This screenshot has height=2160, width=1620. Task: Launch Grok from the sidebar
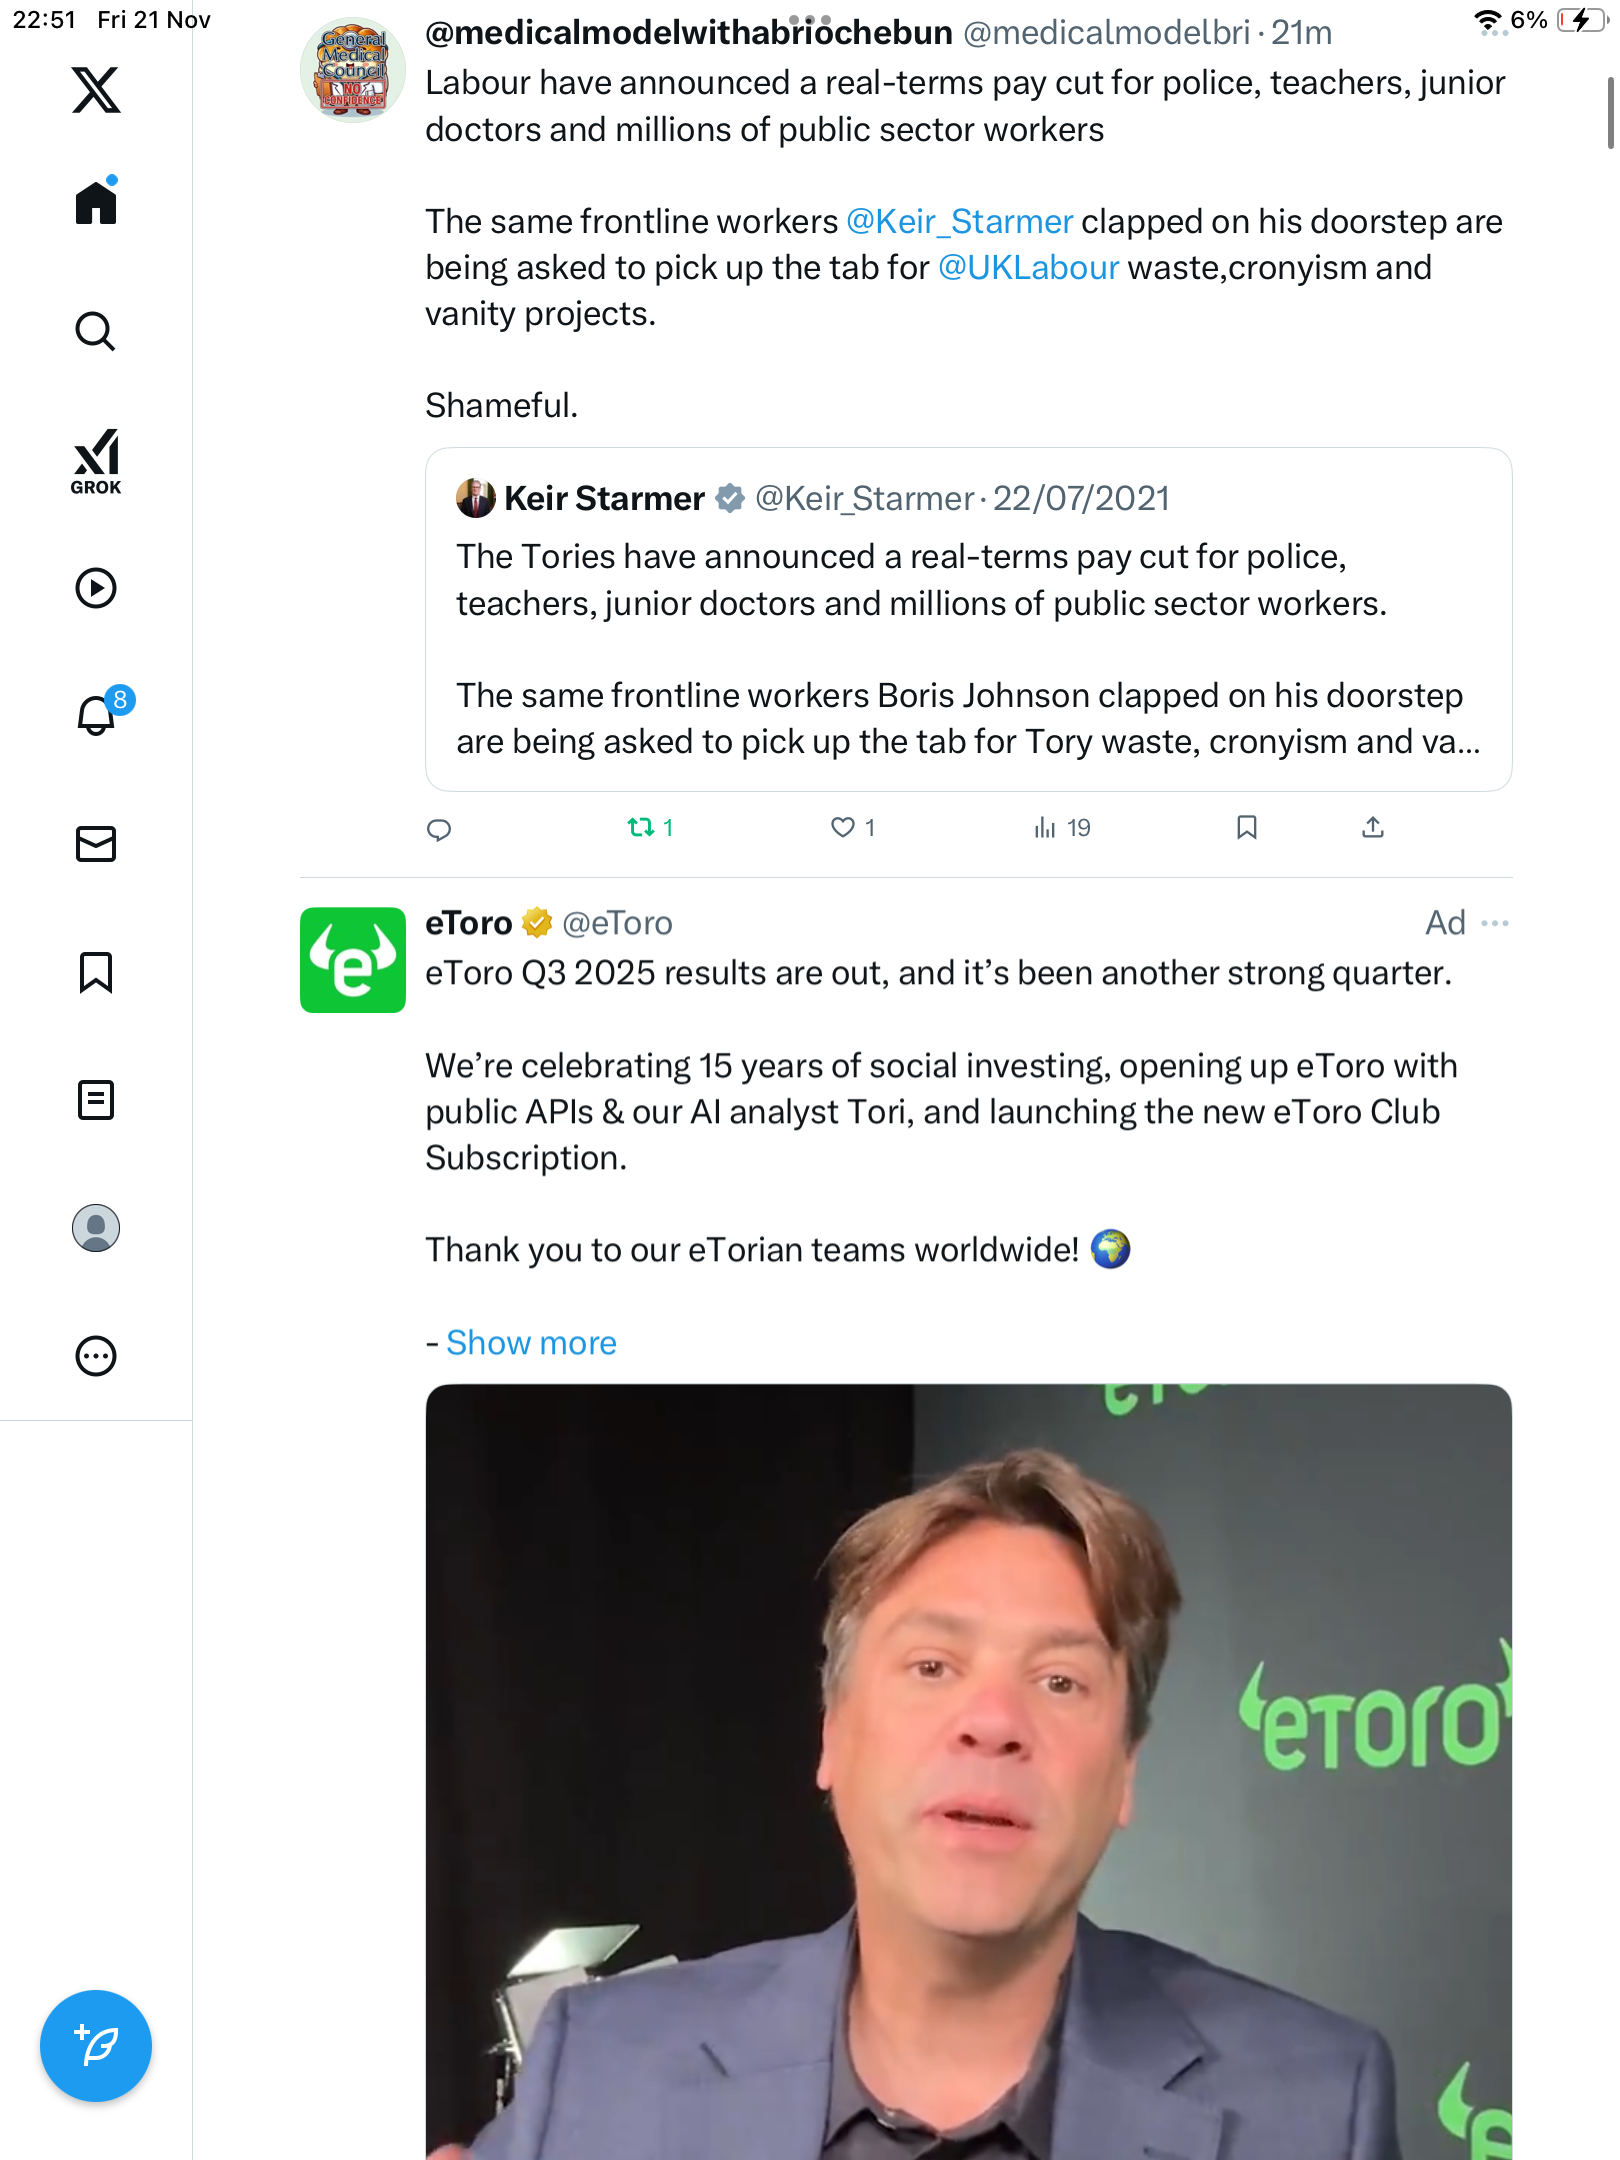tap(96, 461)
